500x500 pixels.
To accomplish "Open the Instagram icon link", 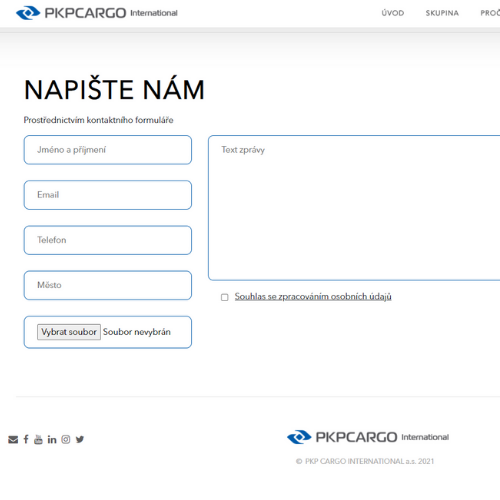I will [66, 440].
